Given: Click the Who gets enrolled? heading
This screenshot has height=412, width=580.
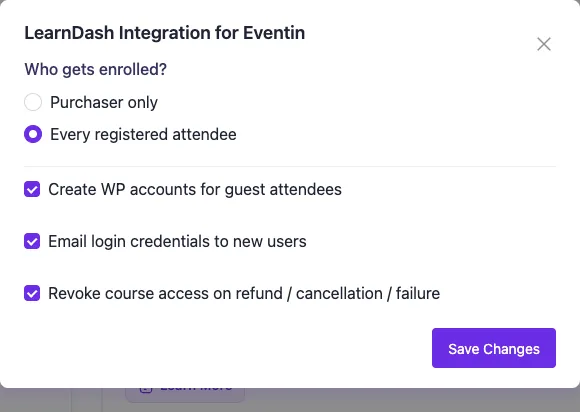Looking at the screenshot, I should 95,69.
